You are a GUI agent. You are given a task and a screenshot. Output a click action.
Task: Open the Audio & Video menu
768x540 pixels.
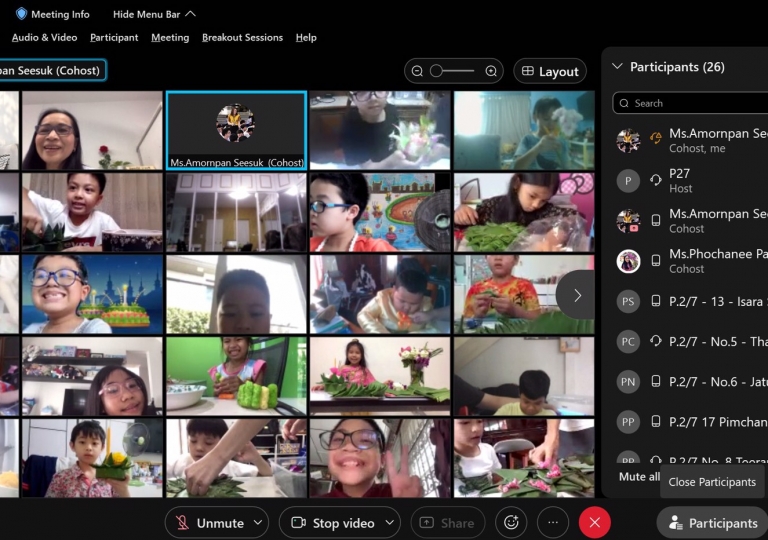45,38
